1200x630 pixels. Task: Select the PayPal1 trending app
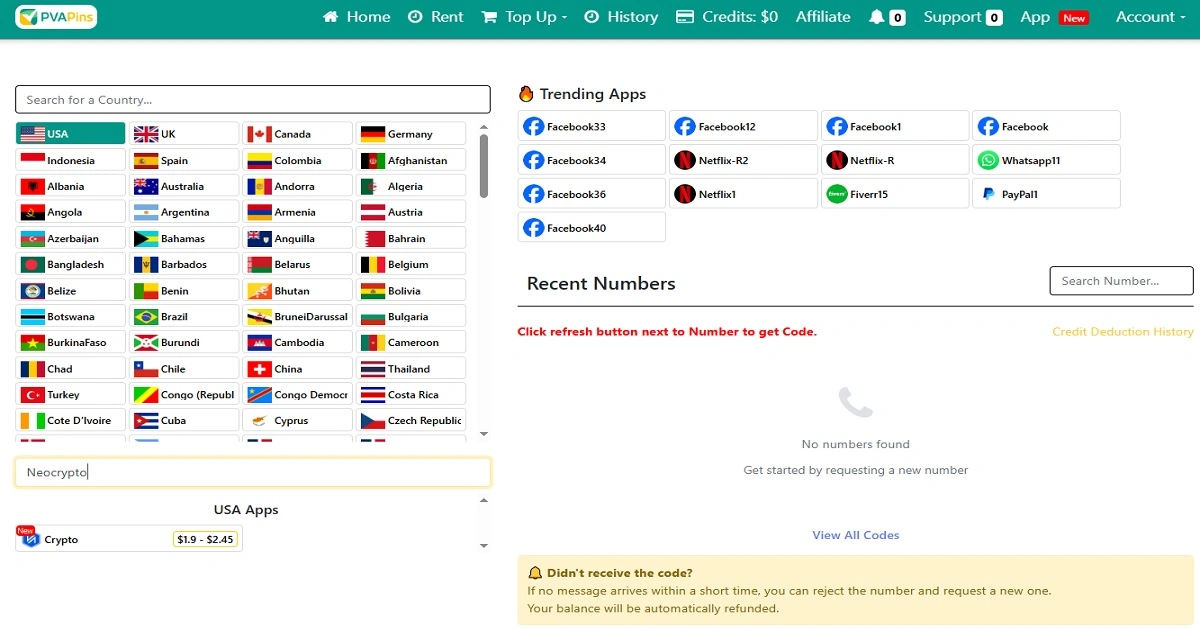[1046, 194]
